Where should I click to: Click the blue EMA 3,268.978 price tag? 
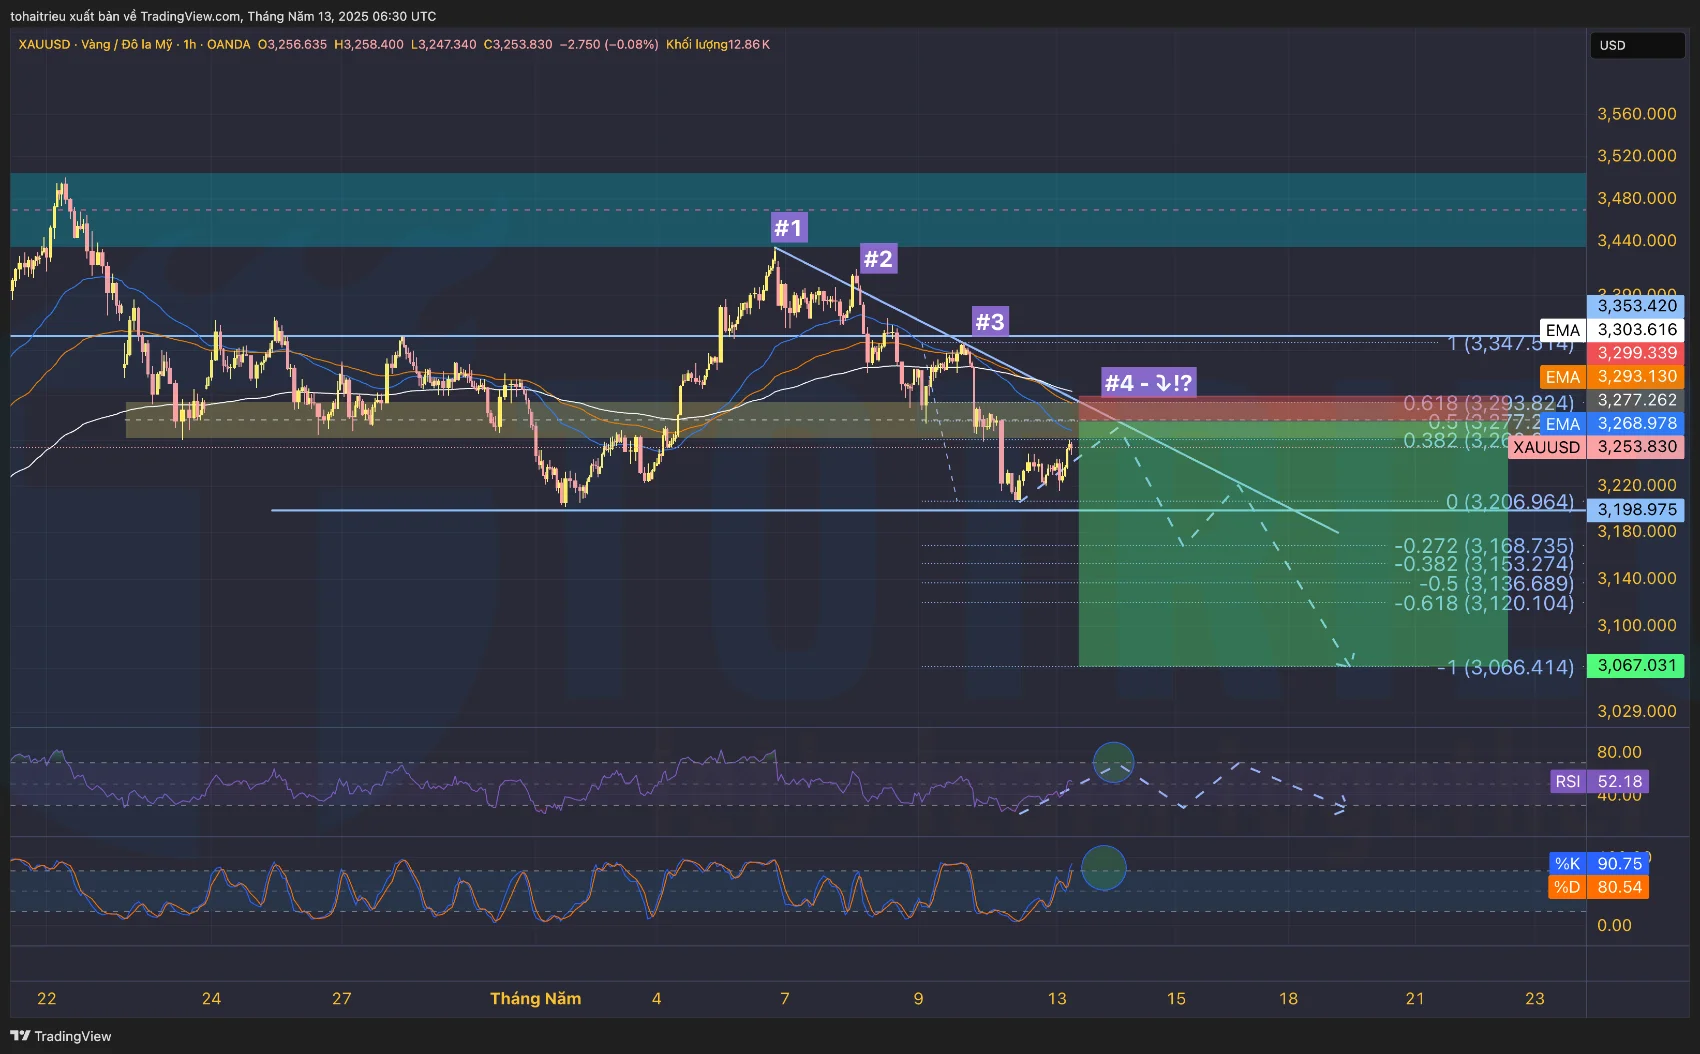pos(1611,424)
